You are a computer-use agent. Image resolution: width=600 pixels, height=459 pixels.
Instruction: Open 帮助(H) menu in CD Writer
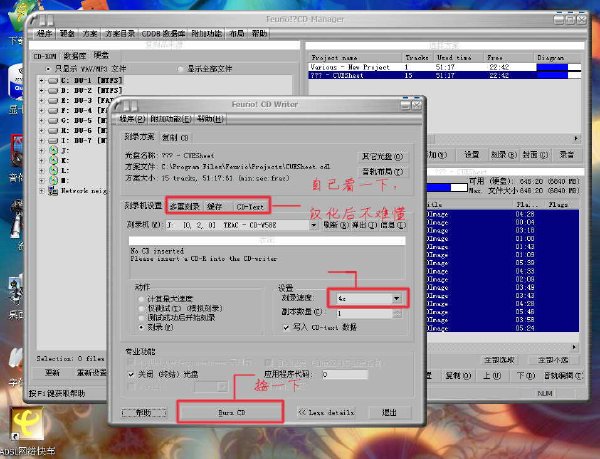pos(210,119)
